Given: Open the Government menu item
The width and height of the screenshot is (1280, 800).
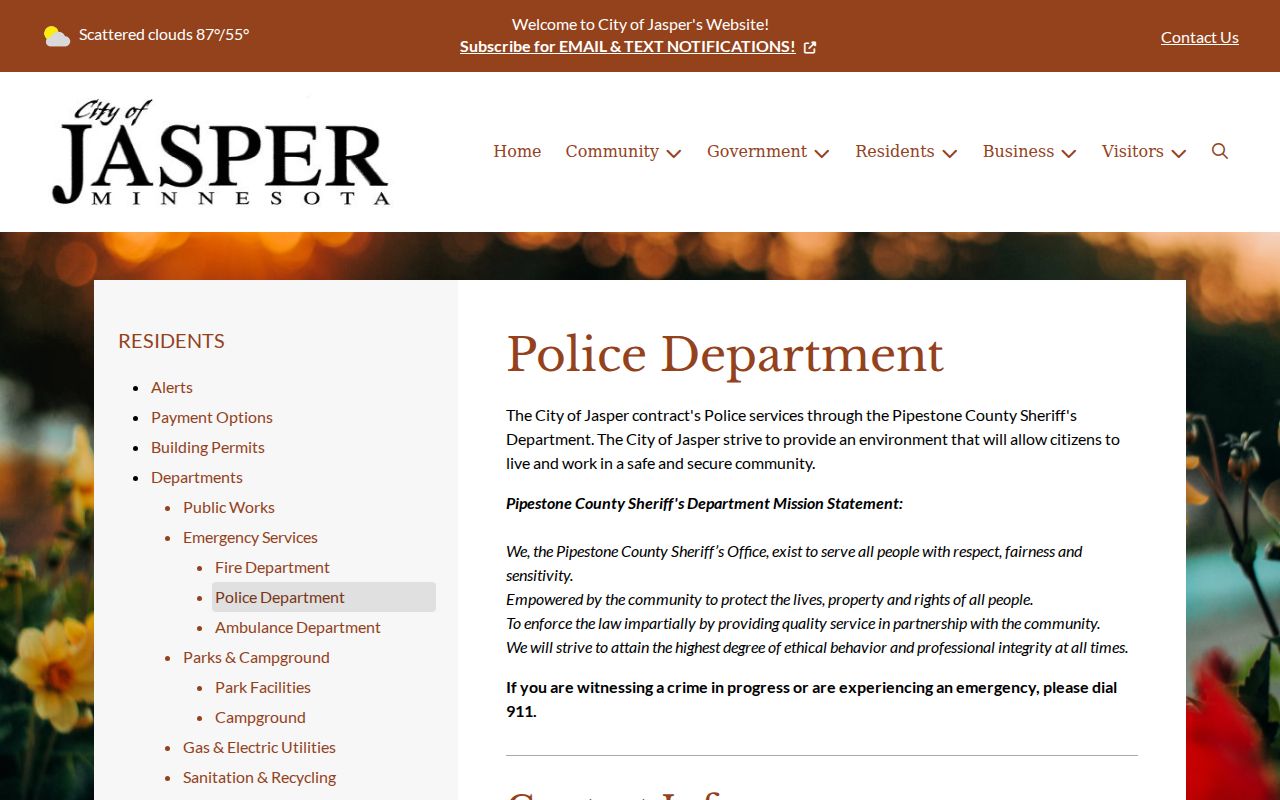Looking at the screenshot, I should tap(757, 151).
